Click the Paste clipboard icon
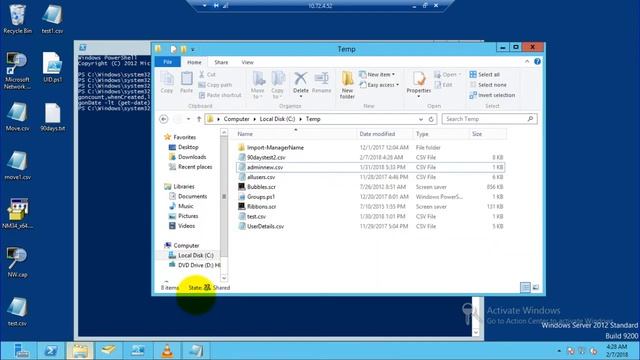This screenshot has width=640, height=360. 187,82
